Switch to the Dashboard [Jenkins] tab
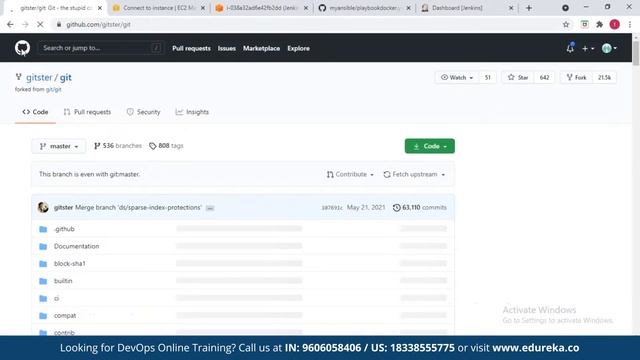The image size is (640, 360). pyautogui.click(x=467, y=8)
